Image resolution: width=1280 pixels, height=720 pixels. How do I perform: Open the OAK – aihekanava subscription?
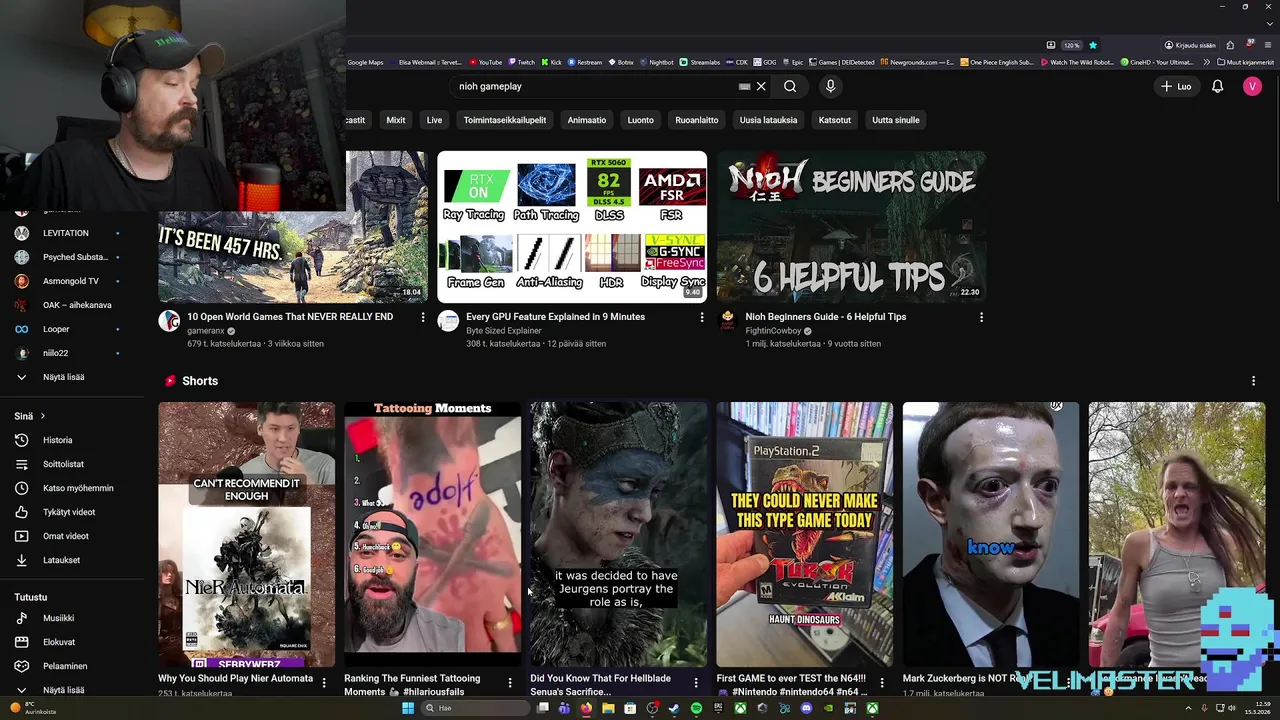coord(70,305)
